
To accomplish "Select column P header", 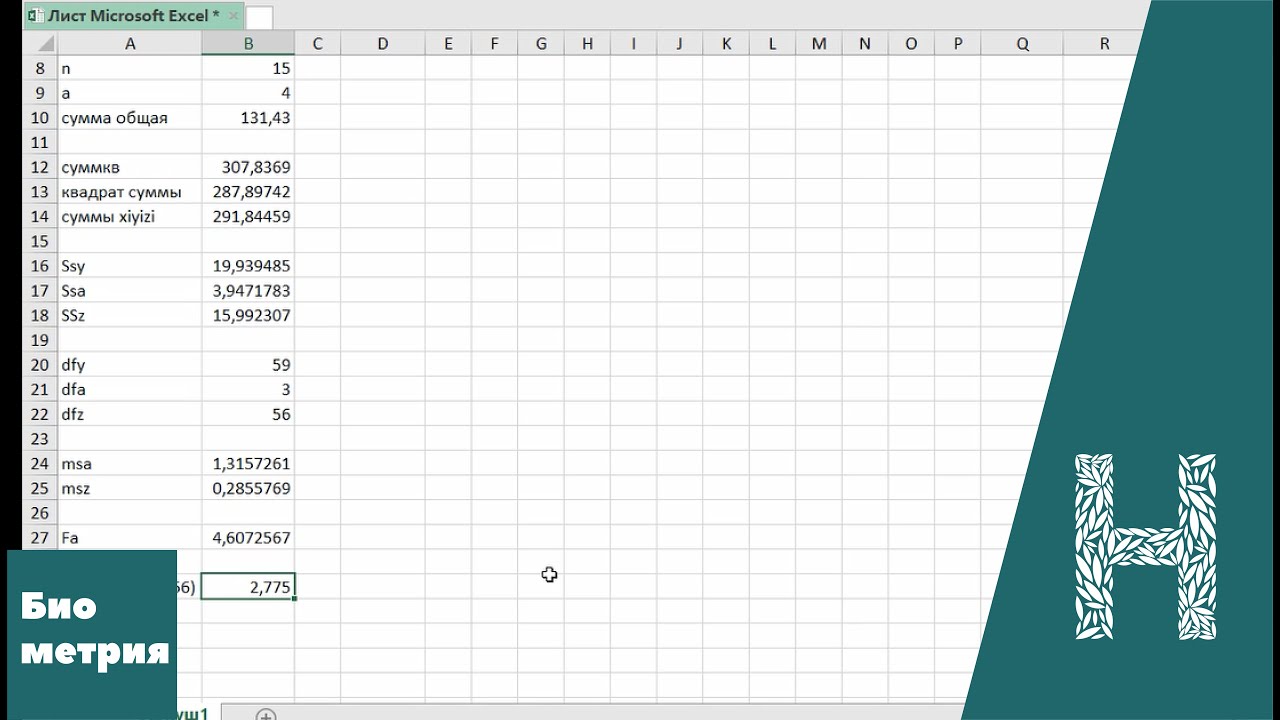I will tap(958, 44).
